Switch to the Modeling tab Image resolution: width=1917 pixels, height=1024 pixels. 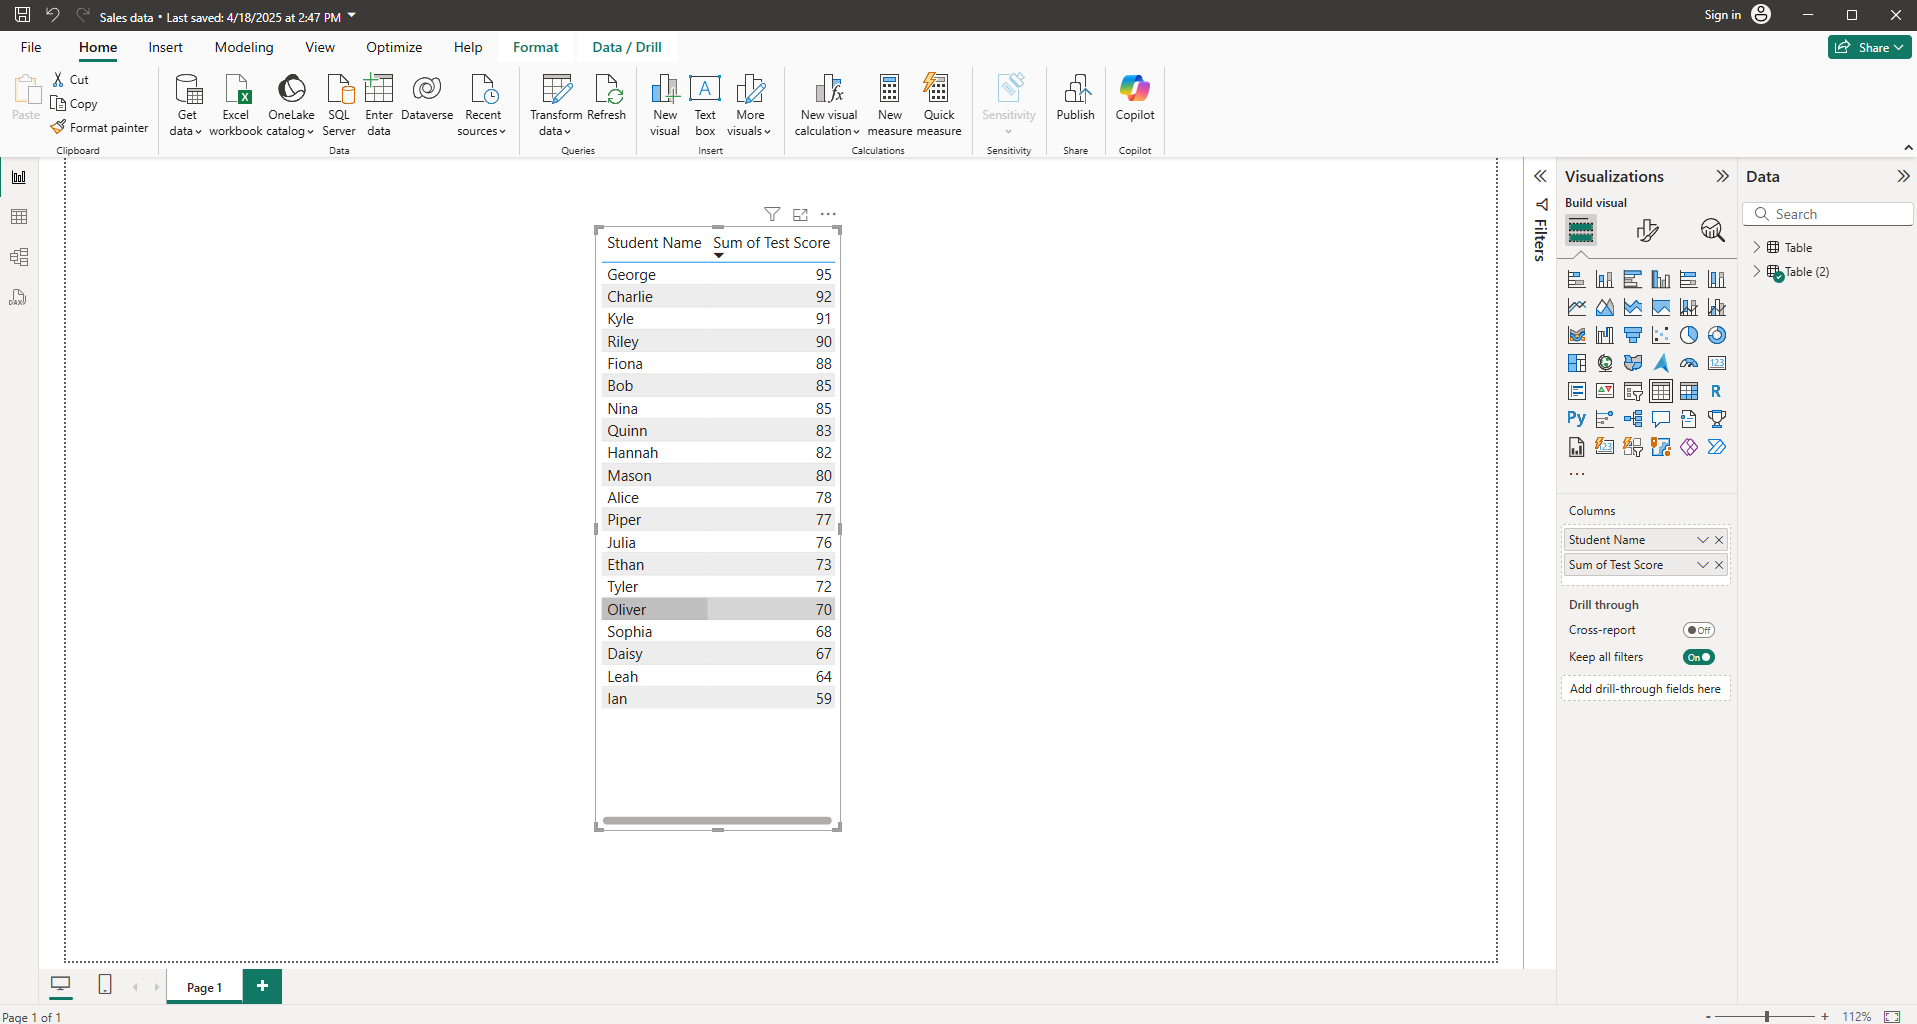click(243, 47)
